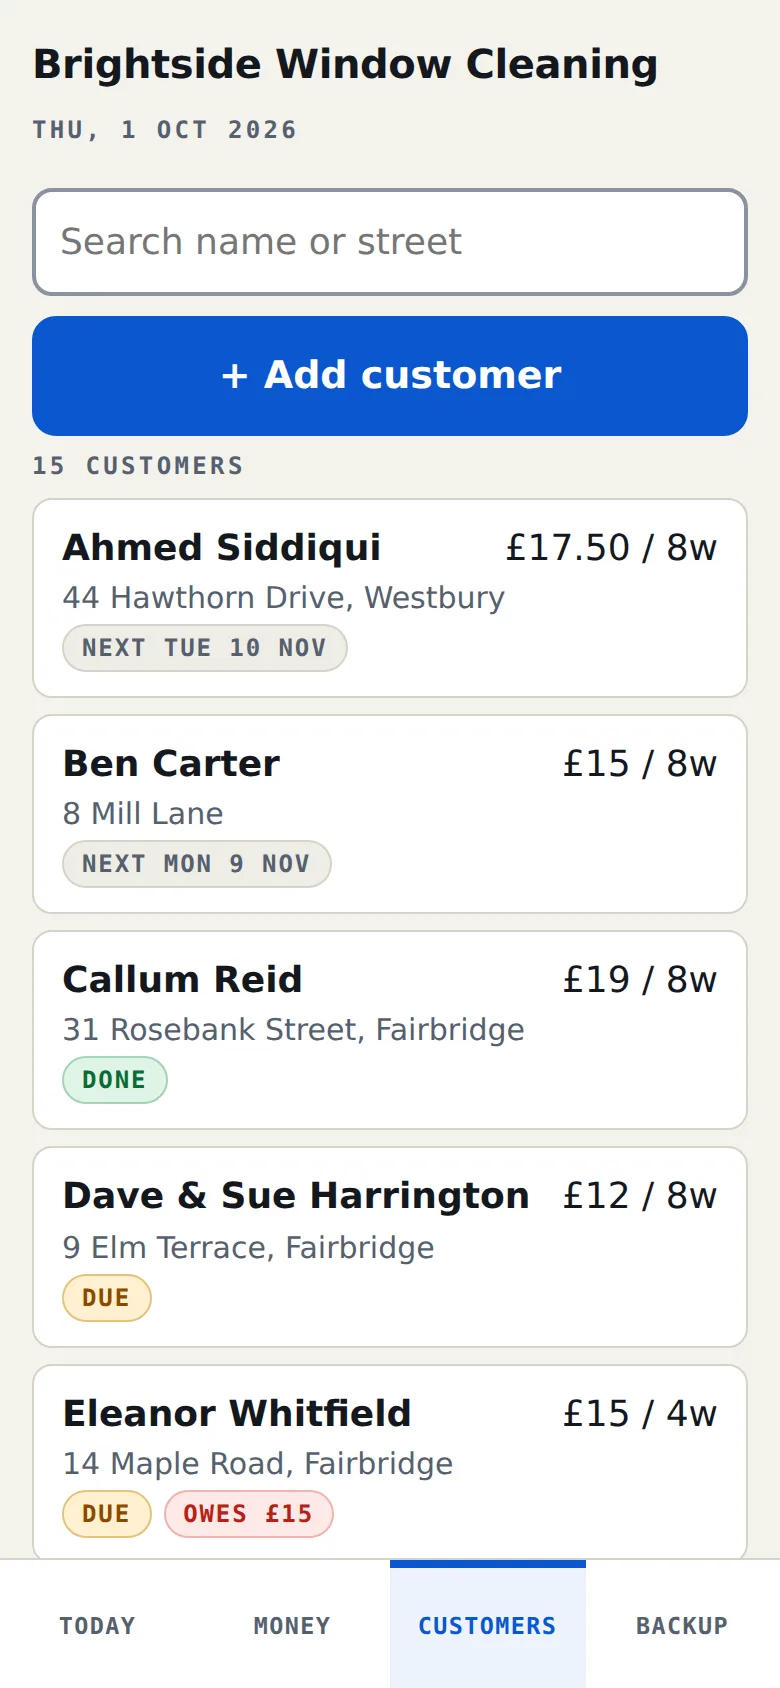Open Ahmed Siddiqui's customer card
Viewport: 780px width, 1688px height.
(x=390, y=598)
